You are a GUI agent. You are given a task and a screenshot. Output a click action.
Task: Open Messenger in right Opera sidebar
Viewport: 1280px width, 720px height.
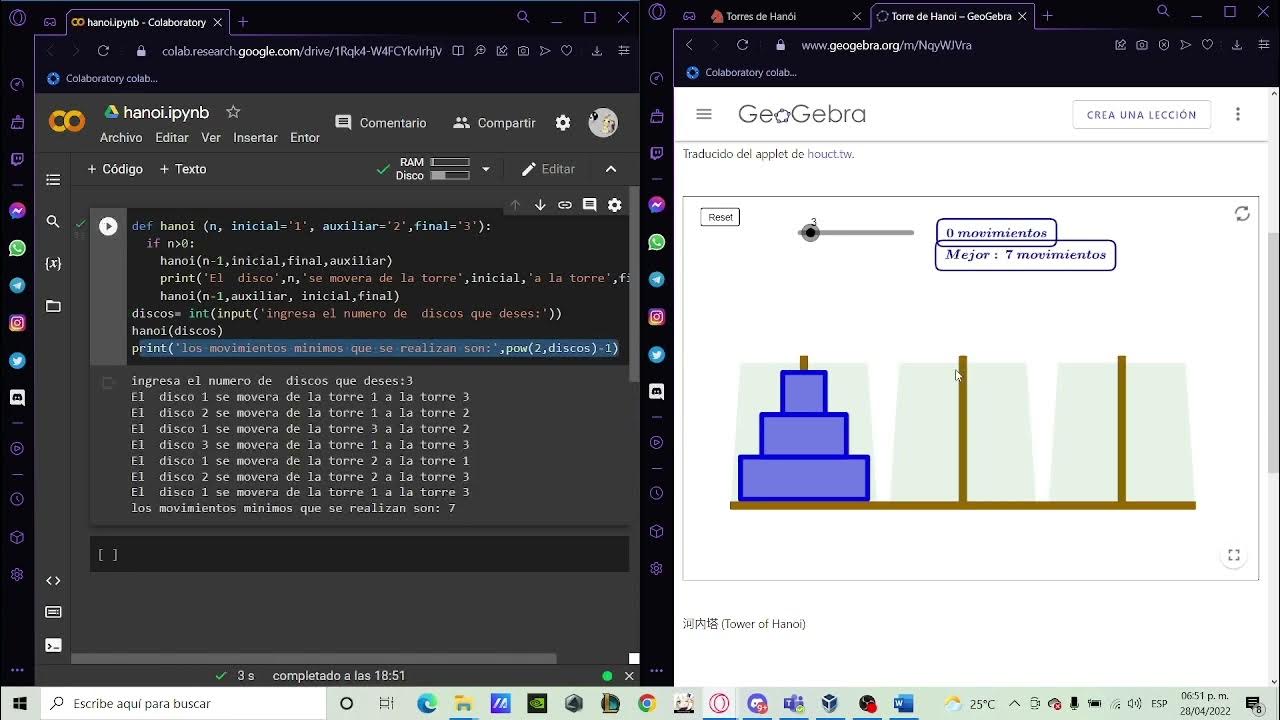657,205
